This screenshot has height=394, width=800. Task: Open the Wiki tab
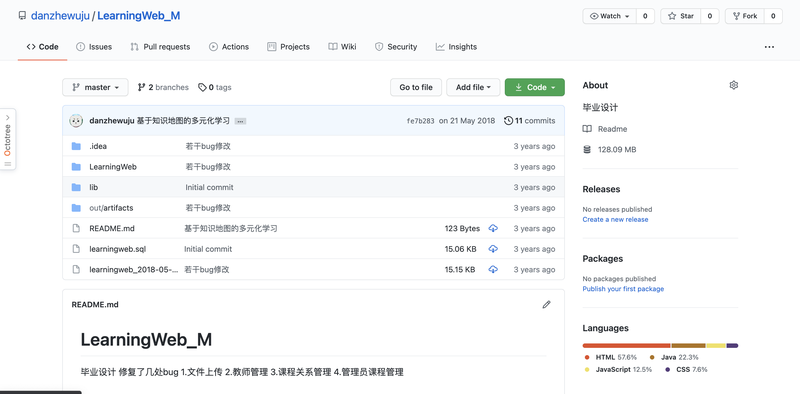(x=342, y=46)
